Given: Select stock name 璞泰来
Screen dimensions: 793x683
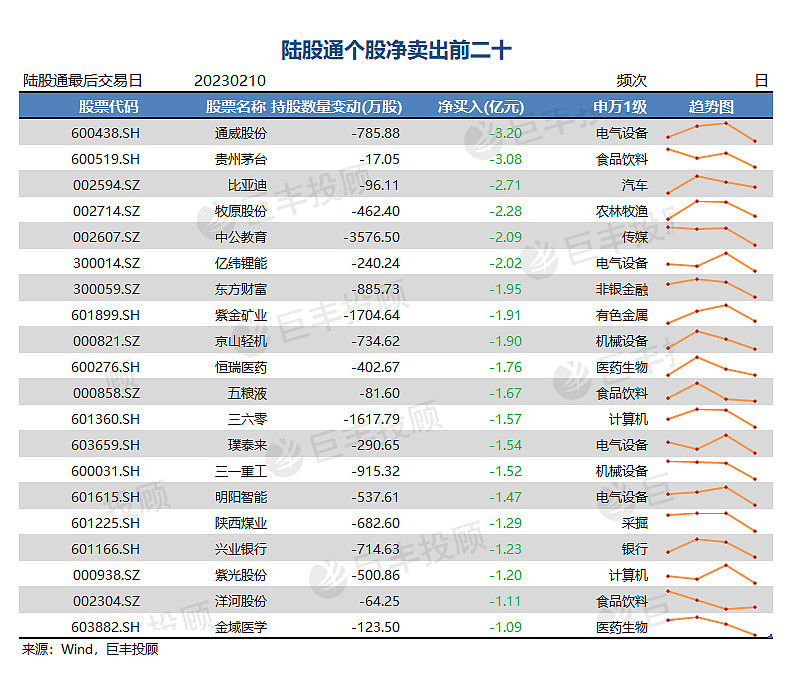Looking at the screenshot, I should tap(247, 445).
